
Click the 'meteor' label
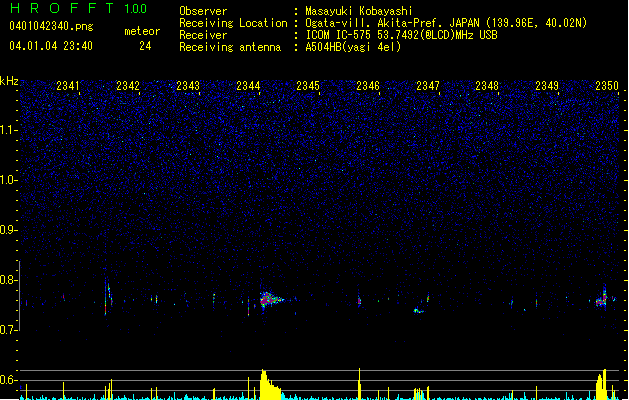pos(142,31)
